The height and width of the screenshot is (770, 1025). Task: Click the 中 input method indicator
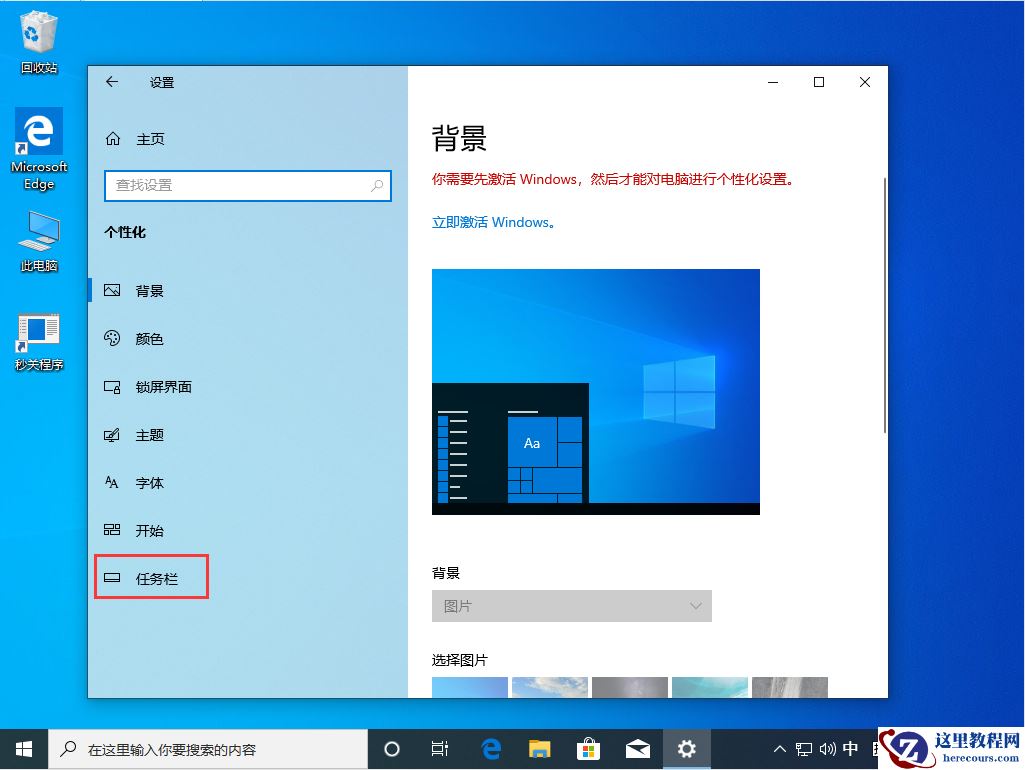(850, 748)
